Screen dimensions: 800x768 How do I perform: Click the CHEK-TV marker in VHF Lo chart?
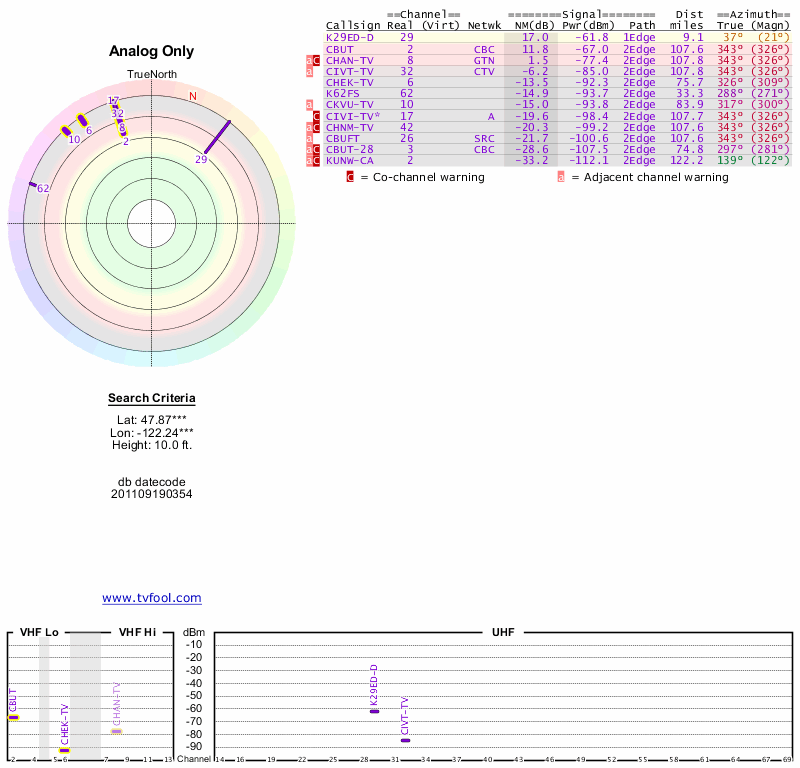(64, 750)
